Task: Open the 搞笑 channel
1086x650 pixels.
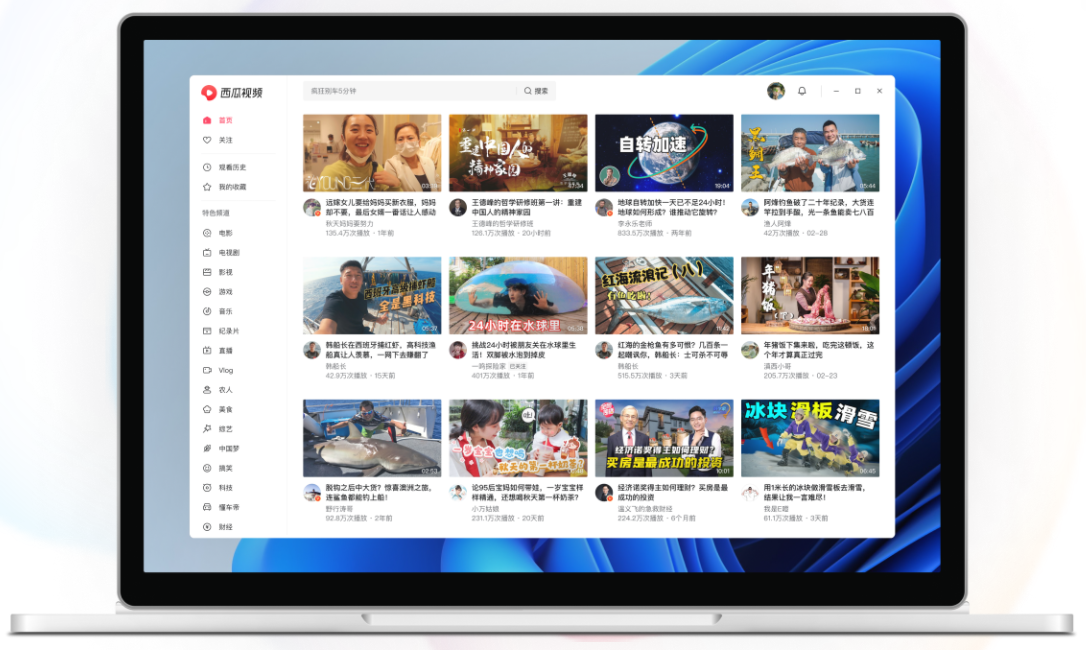Action: (x=226, y=468)
